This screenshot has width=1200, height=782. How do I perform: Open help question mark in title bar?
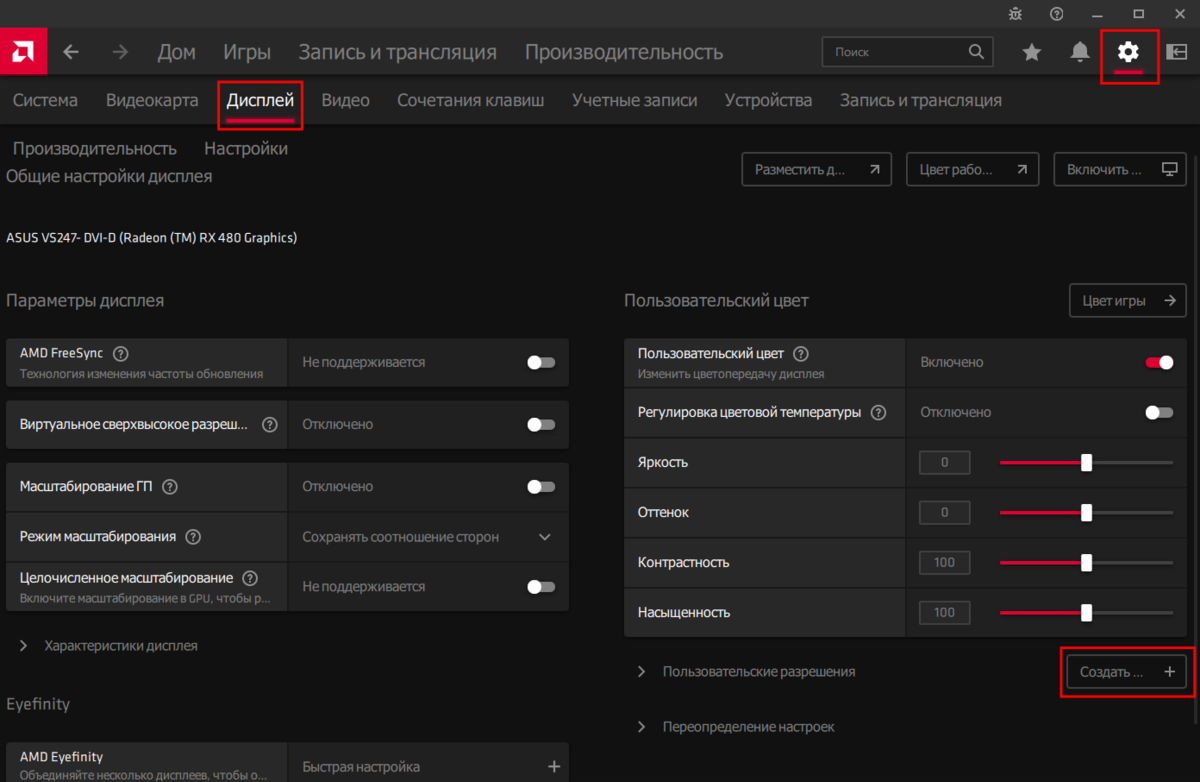(x=1057, y=14)
